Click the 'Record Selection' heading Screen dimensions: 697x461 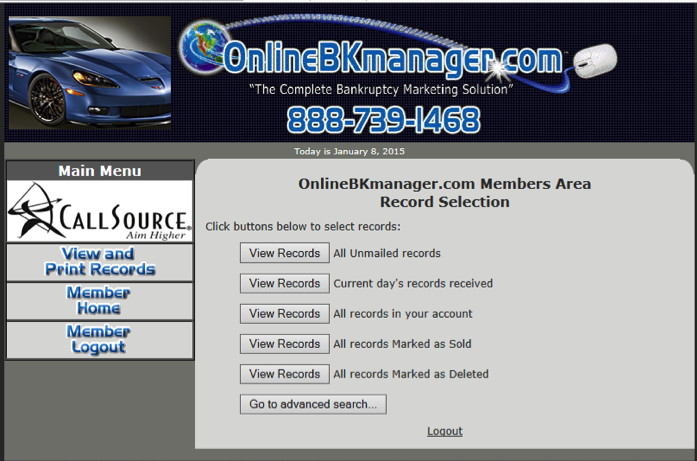pos(445,202)
